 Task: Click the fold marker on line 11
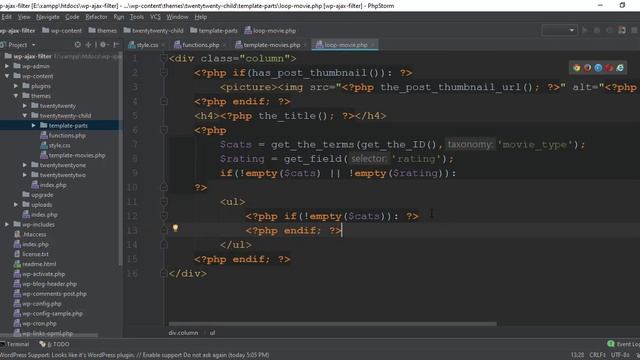click(164, 202)
